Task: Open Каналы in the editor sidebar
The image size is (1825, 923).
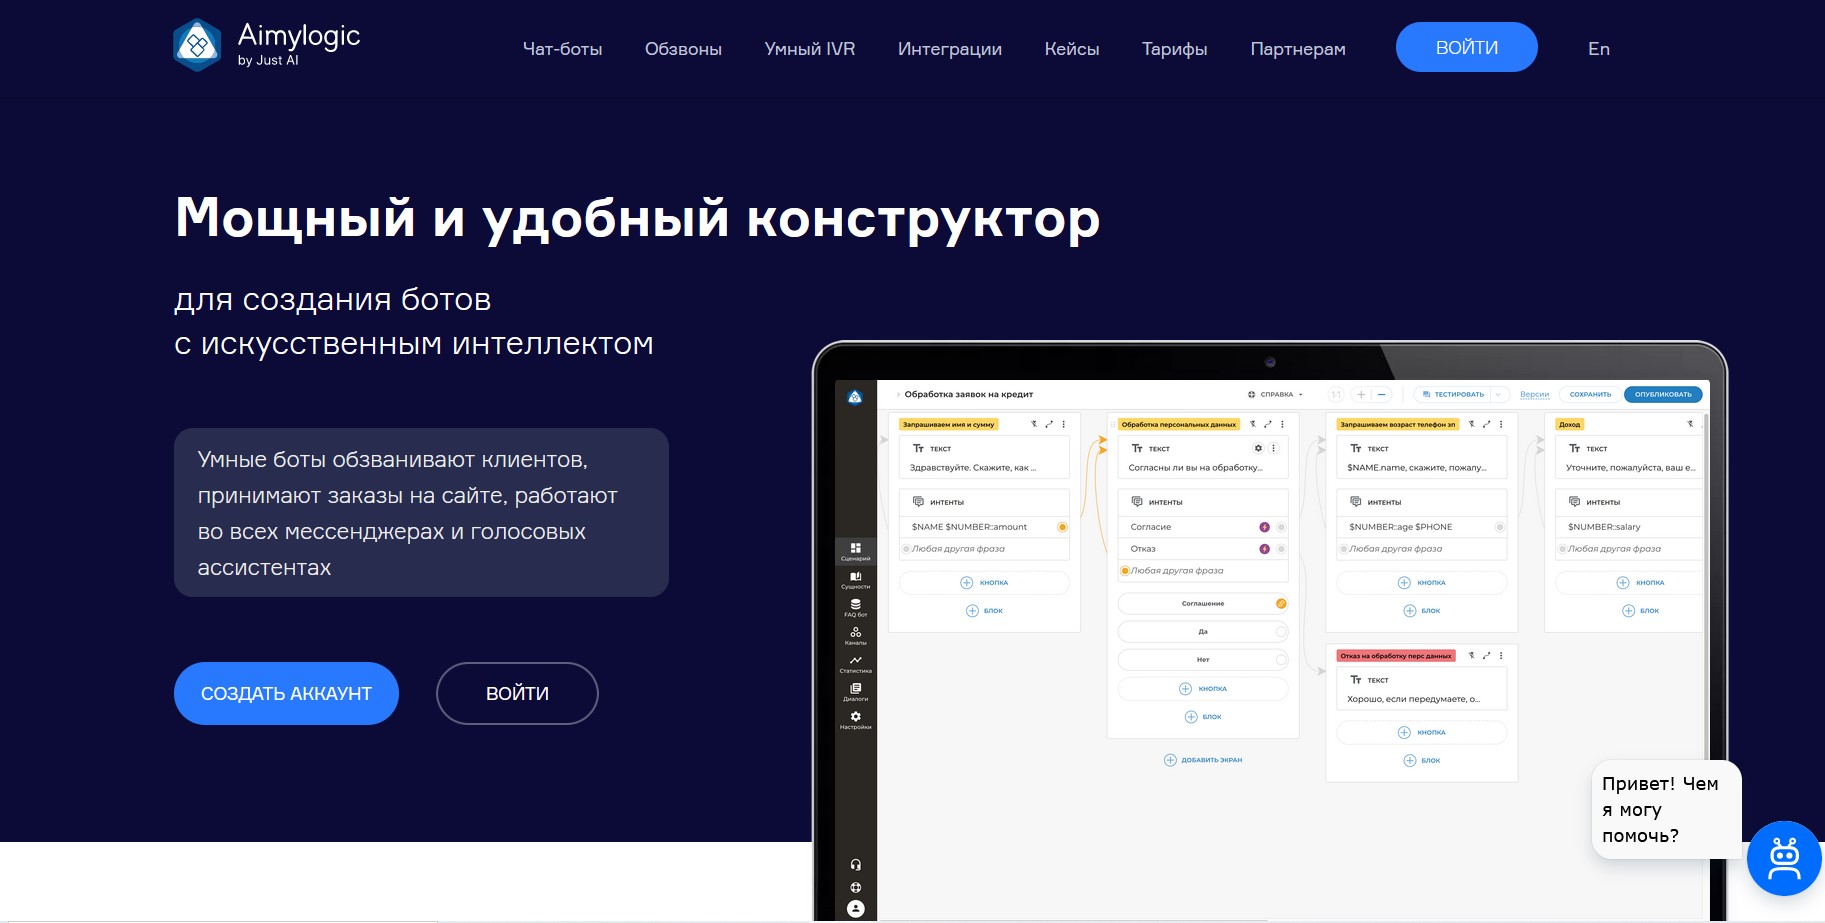Action: 855,635
